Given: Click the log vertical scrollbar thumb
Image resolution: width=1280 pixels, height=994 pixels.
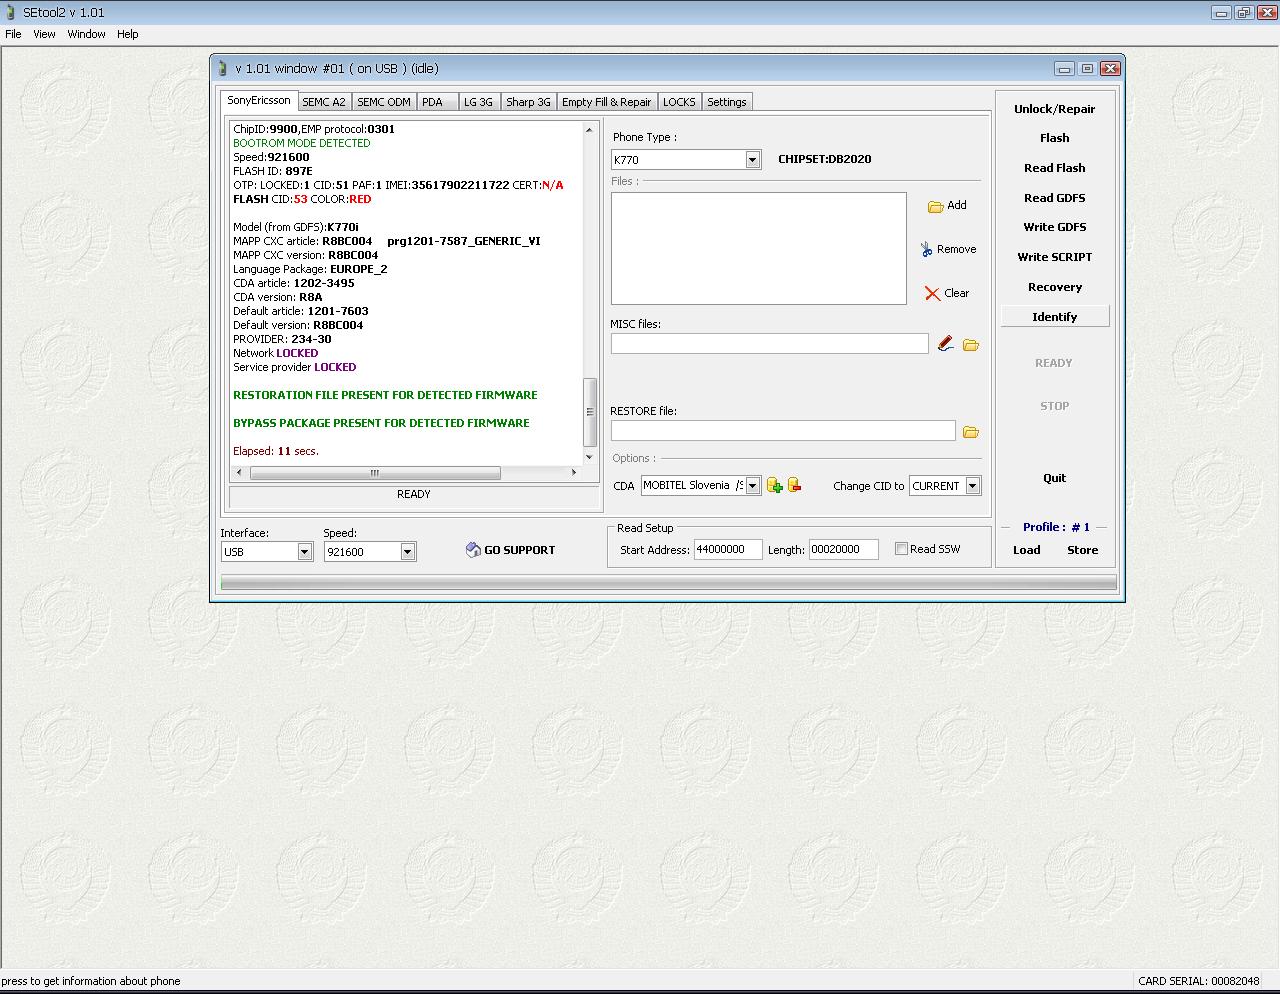Looking at the screenshot, I should click(590, 412).
